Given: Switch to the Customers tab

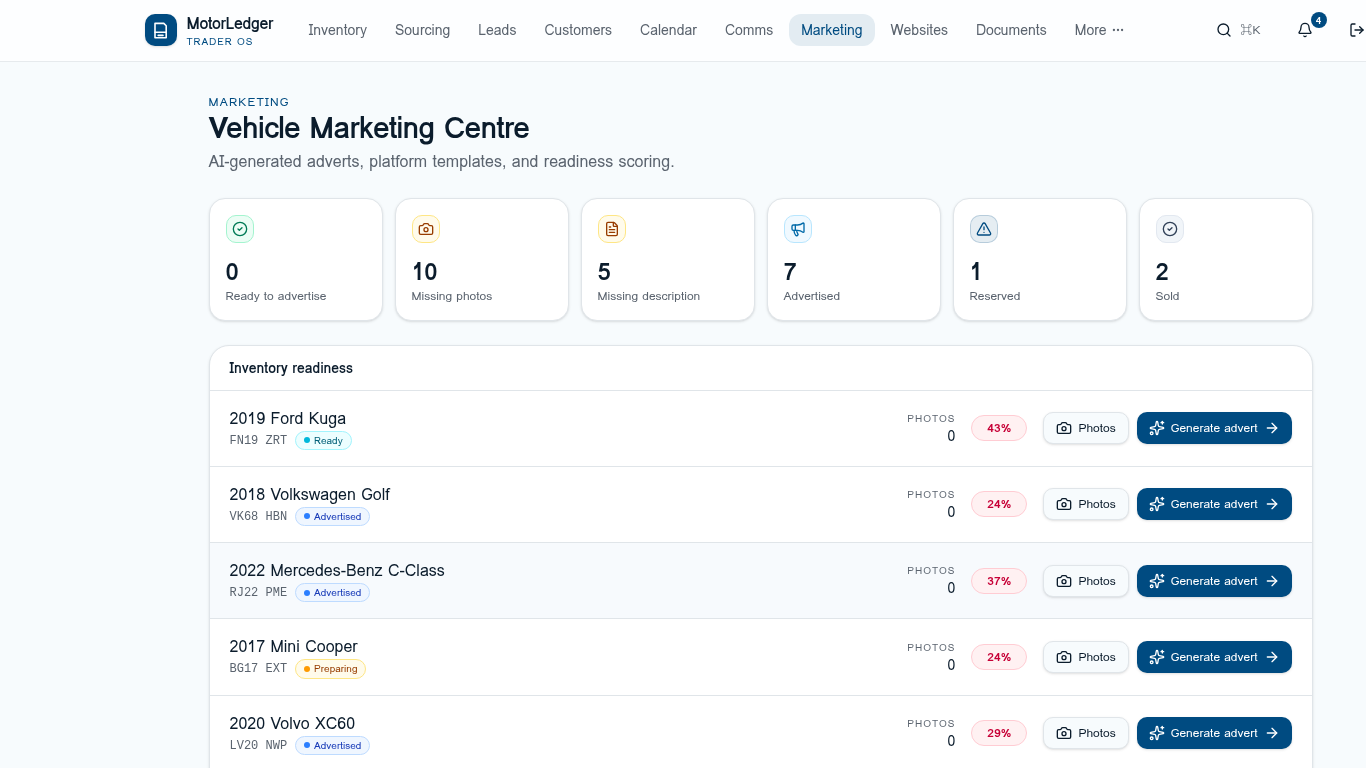Looking at the screenshot, I should click(578, 30).
